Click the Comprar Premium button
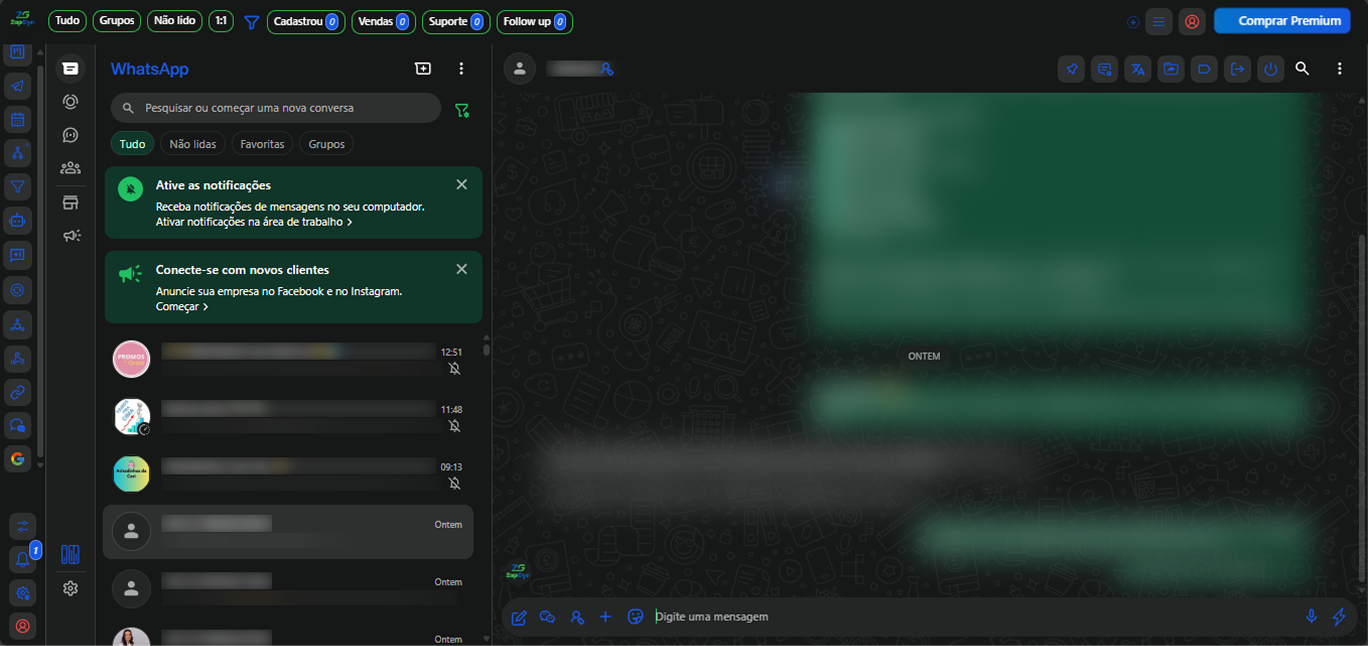Image resolution: width=1368 pixels, height=646 pixels. [1282, 21]
